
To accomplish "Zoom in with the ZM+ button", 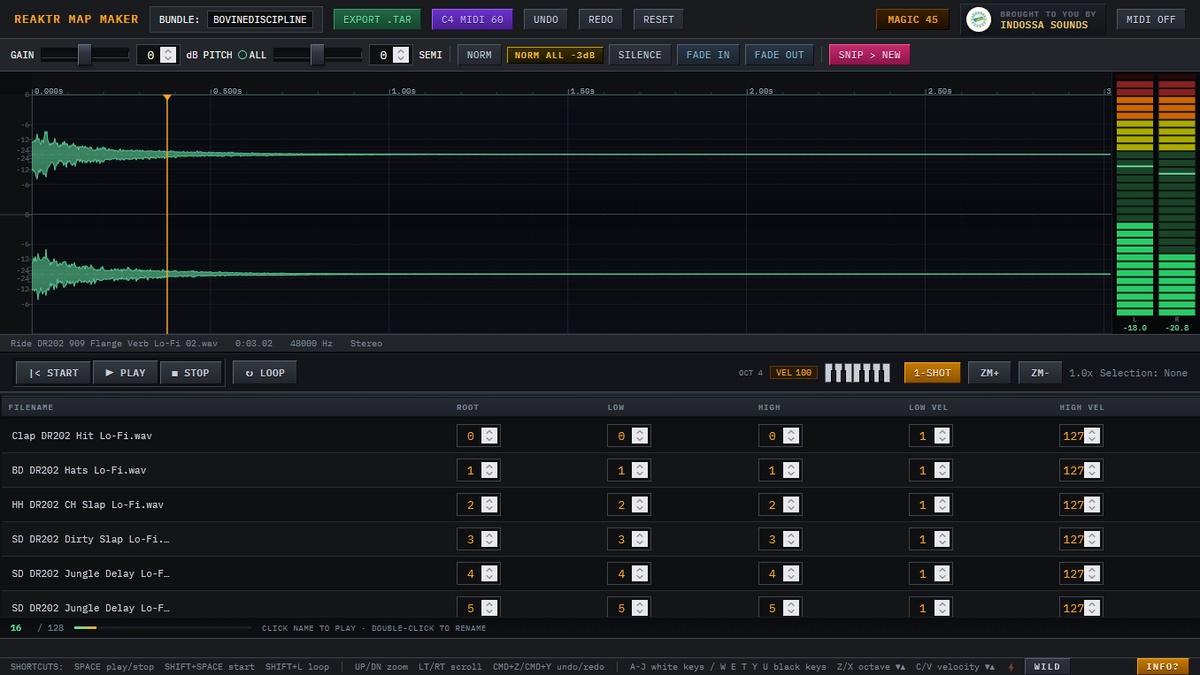I will (x=989, y=373).
